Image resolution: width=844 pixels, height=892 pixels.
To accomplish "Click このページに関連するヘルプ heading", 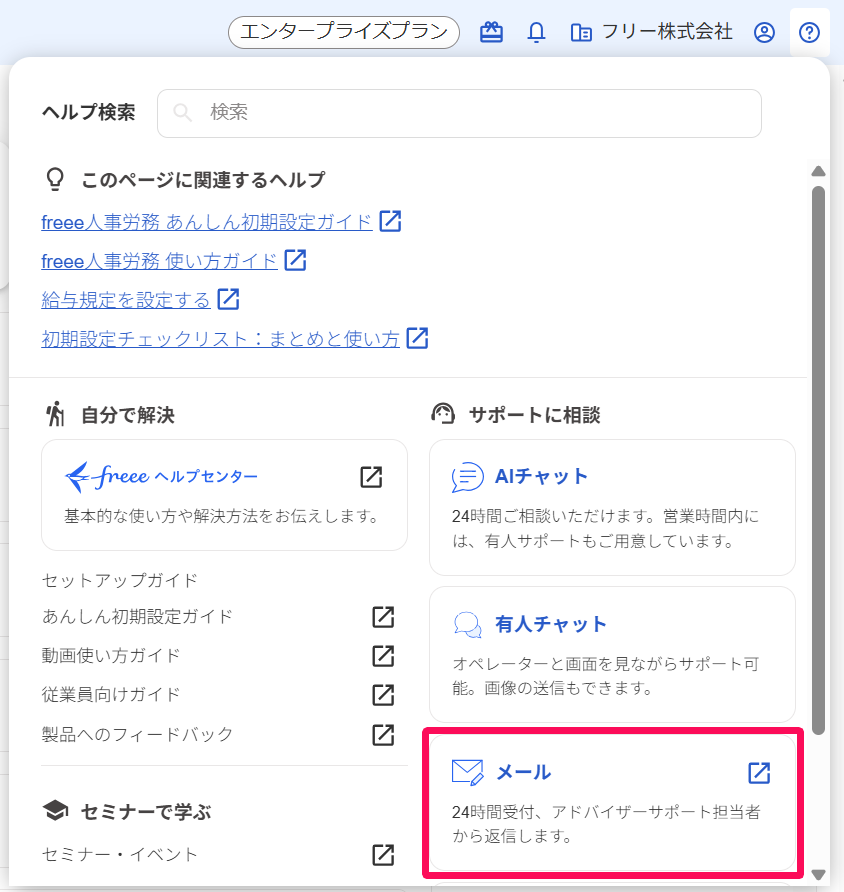I will pos(203,180).
